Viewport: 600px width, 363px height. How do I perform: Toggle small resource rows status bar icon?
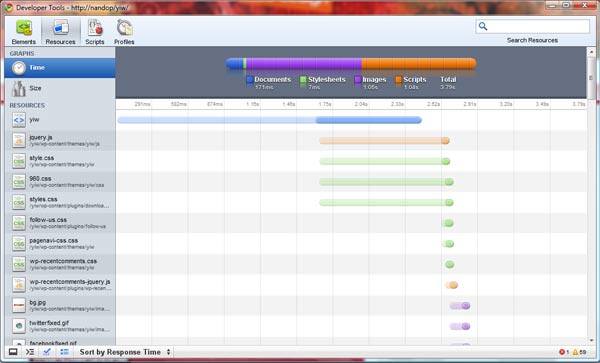[64, 352]
